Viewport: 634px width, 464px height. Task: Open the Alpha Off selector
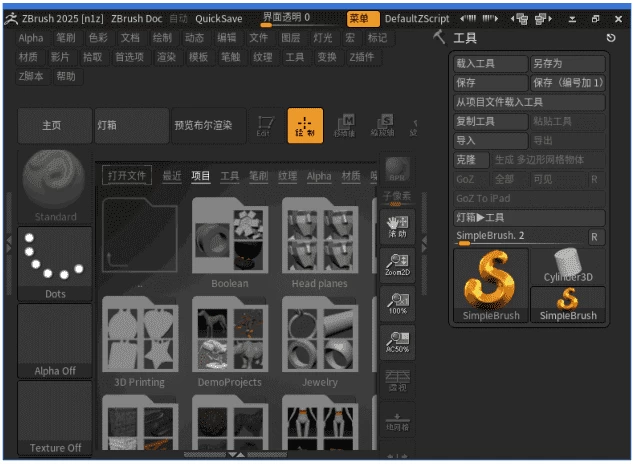[55, 342]
